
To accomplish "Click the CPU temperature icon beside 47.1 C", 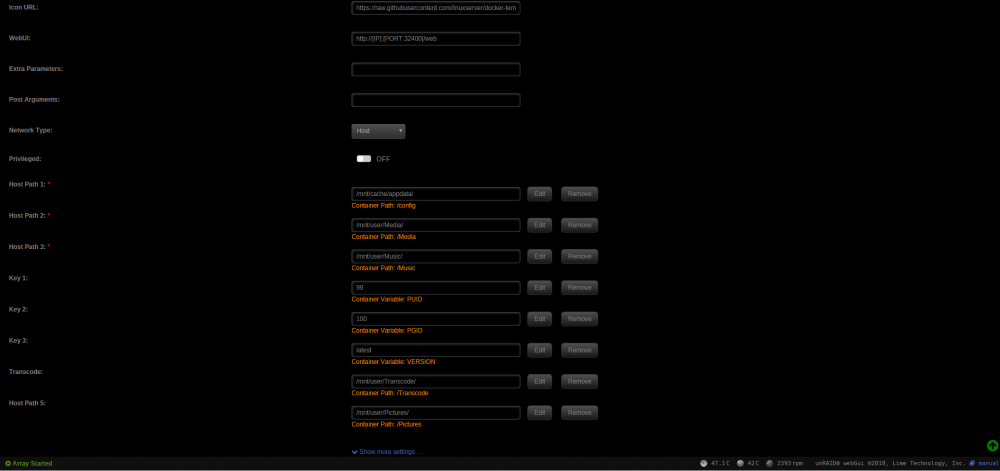I will [x=703, y=463].
